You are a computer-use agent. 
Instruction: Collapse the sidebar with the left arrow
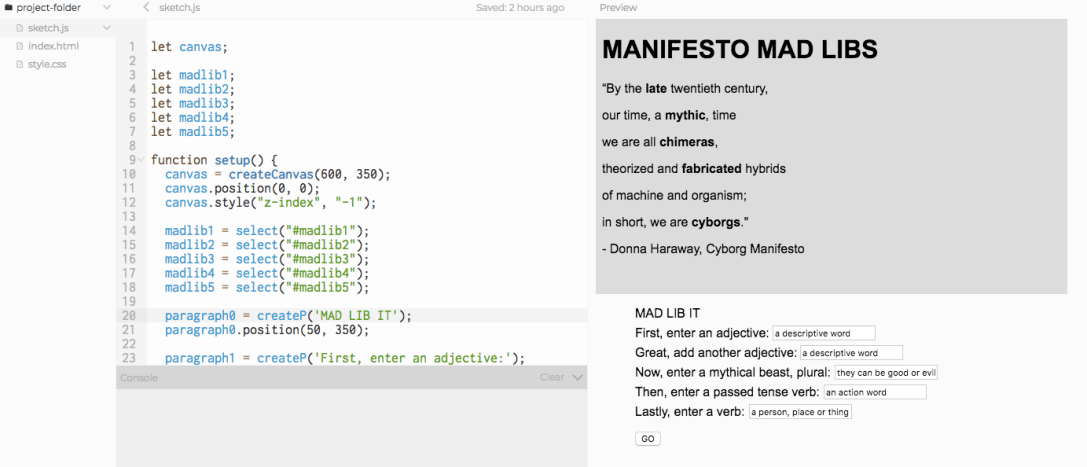pos(146,8)
